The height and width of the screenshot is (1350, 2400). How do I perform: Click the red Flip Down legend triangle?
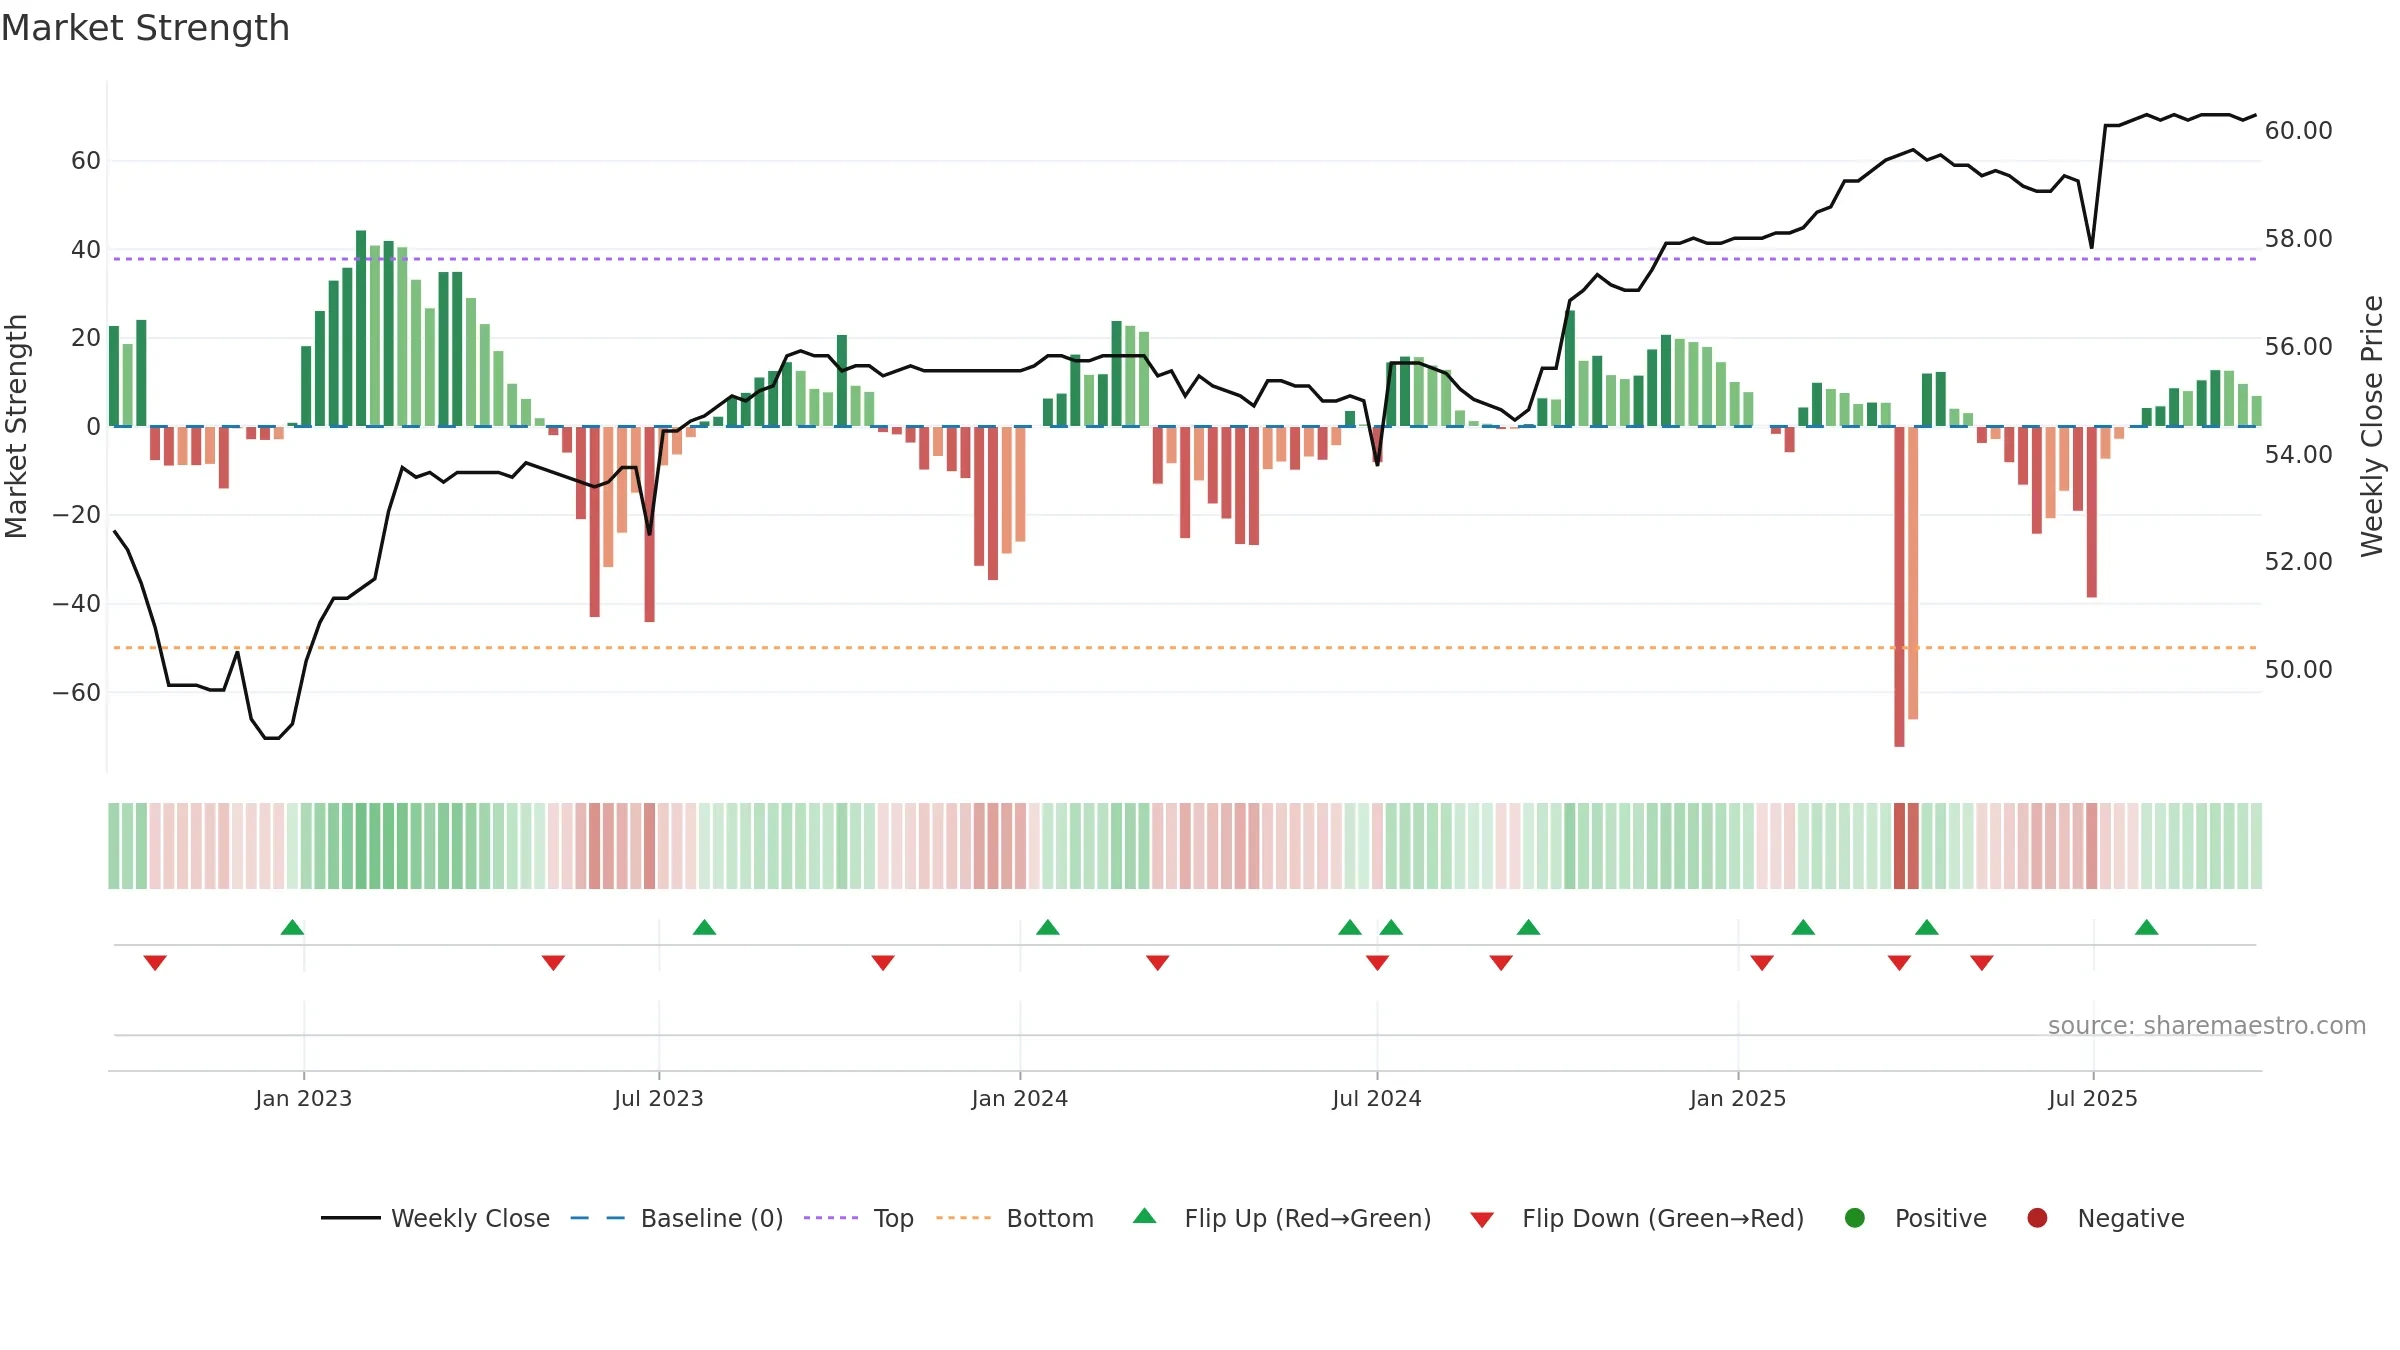pyautogui.click(x=1483, y=1220)
